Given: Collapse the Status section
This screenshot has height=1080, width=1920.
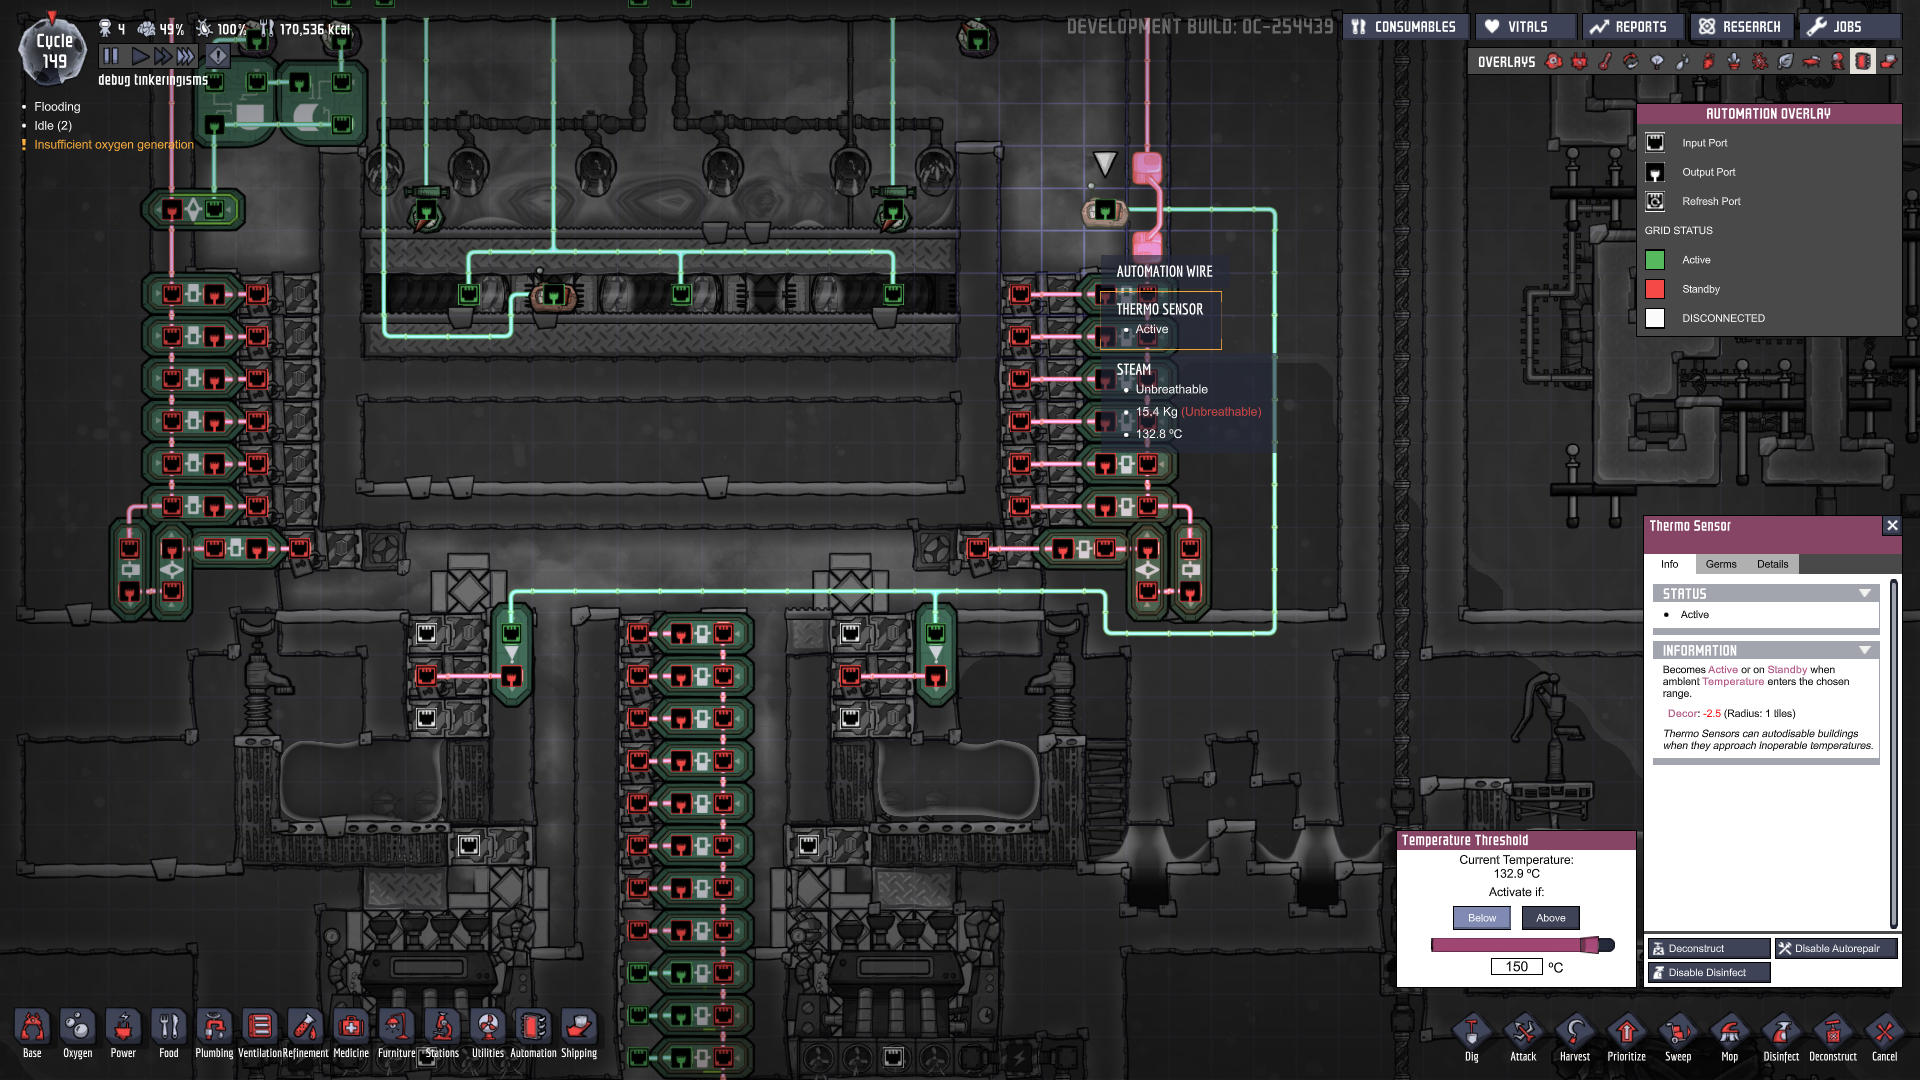Looking at the screenshot, I should pos(1864,594).
